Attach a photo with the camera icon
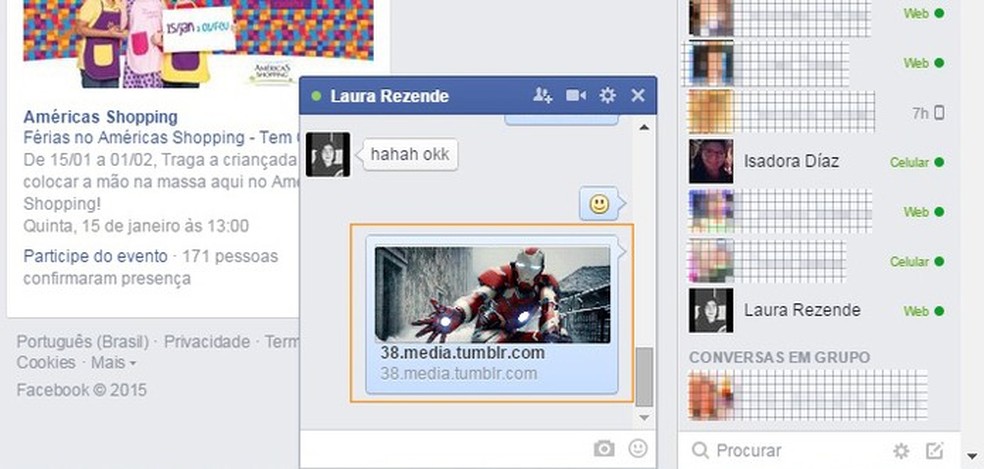This screenshot has width=984, height=469. coord(604,448)
